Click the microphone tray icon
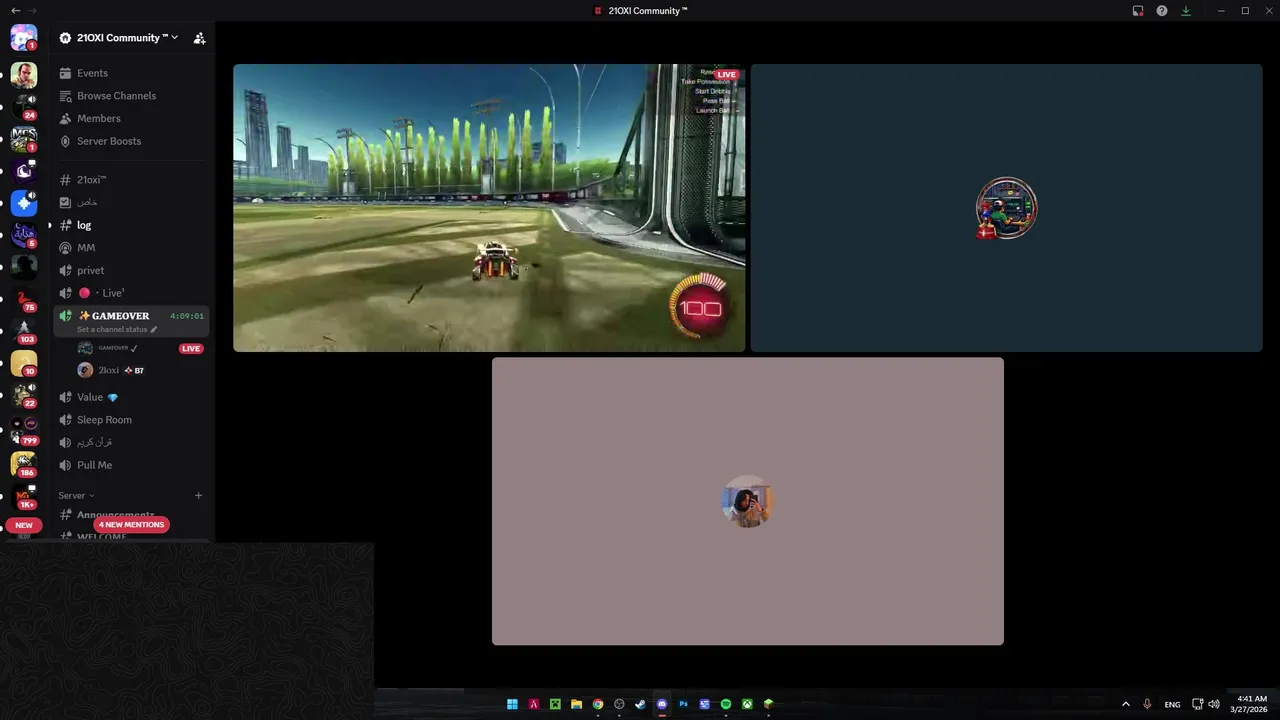Viewport: 1280px width, 720px height. [x=1147, y=704]
